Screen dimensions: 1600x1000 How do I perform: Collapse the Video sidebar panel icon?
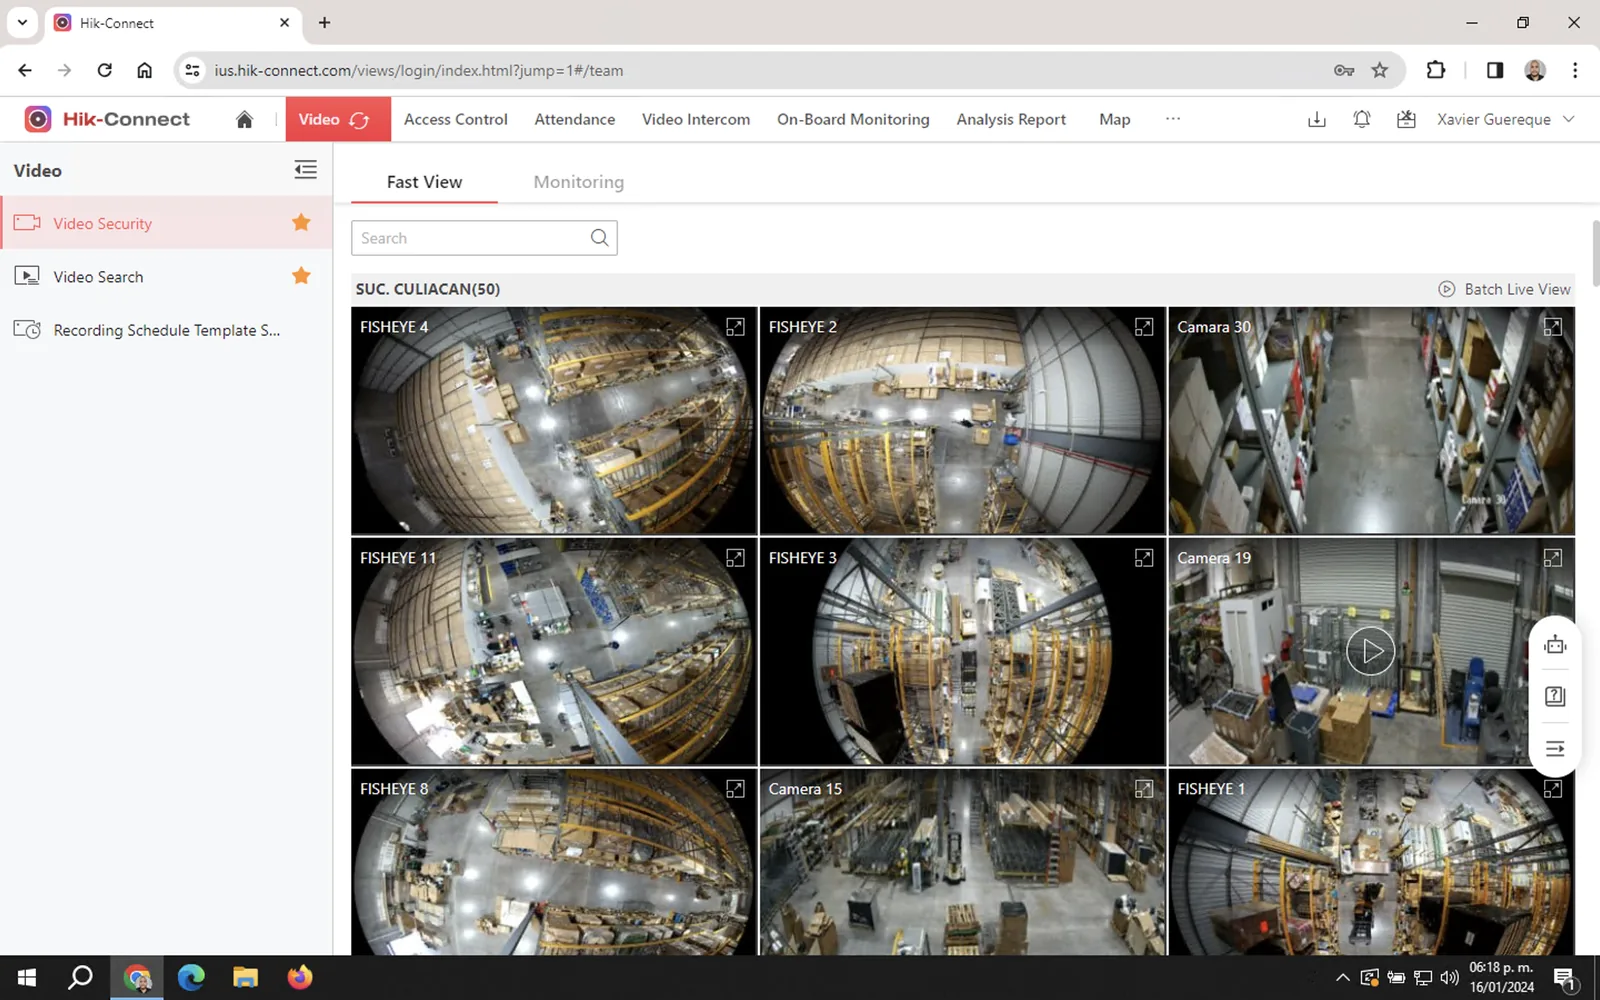tap(306, 170)
